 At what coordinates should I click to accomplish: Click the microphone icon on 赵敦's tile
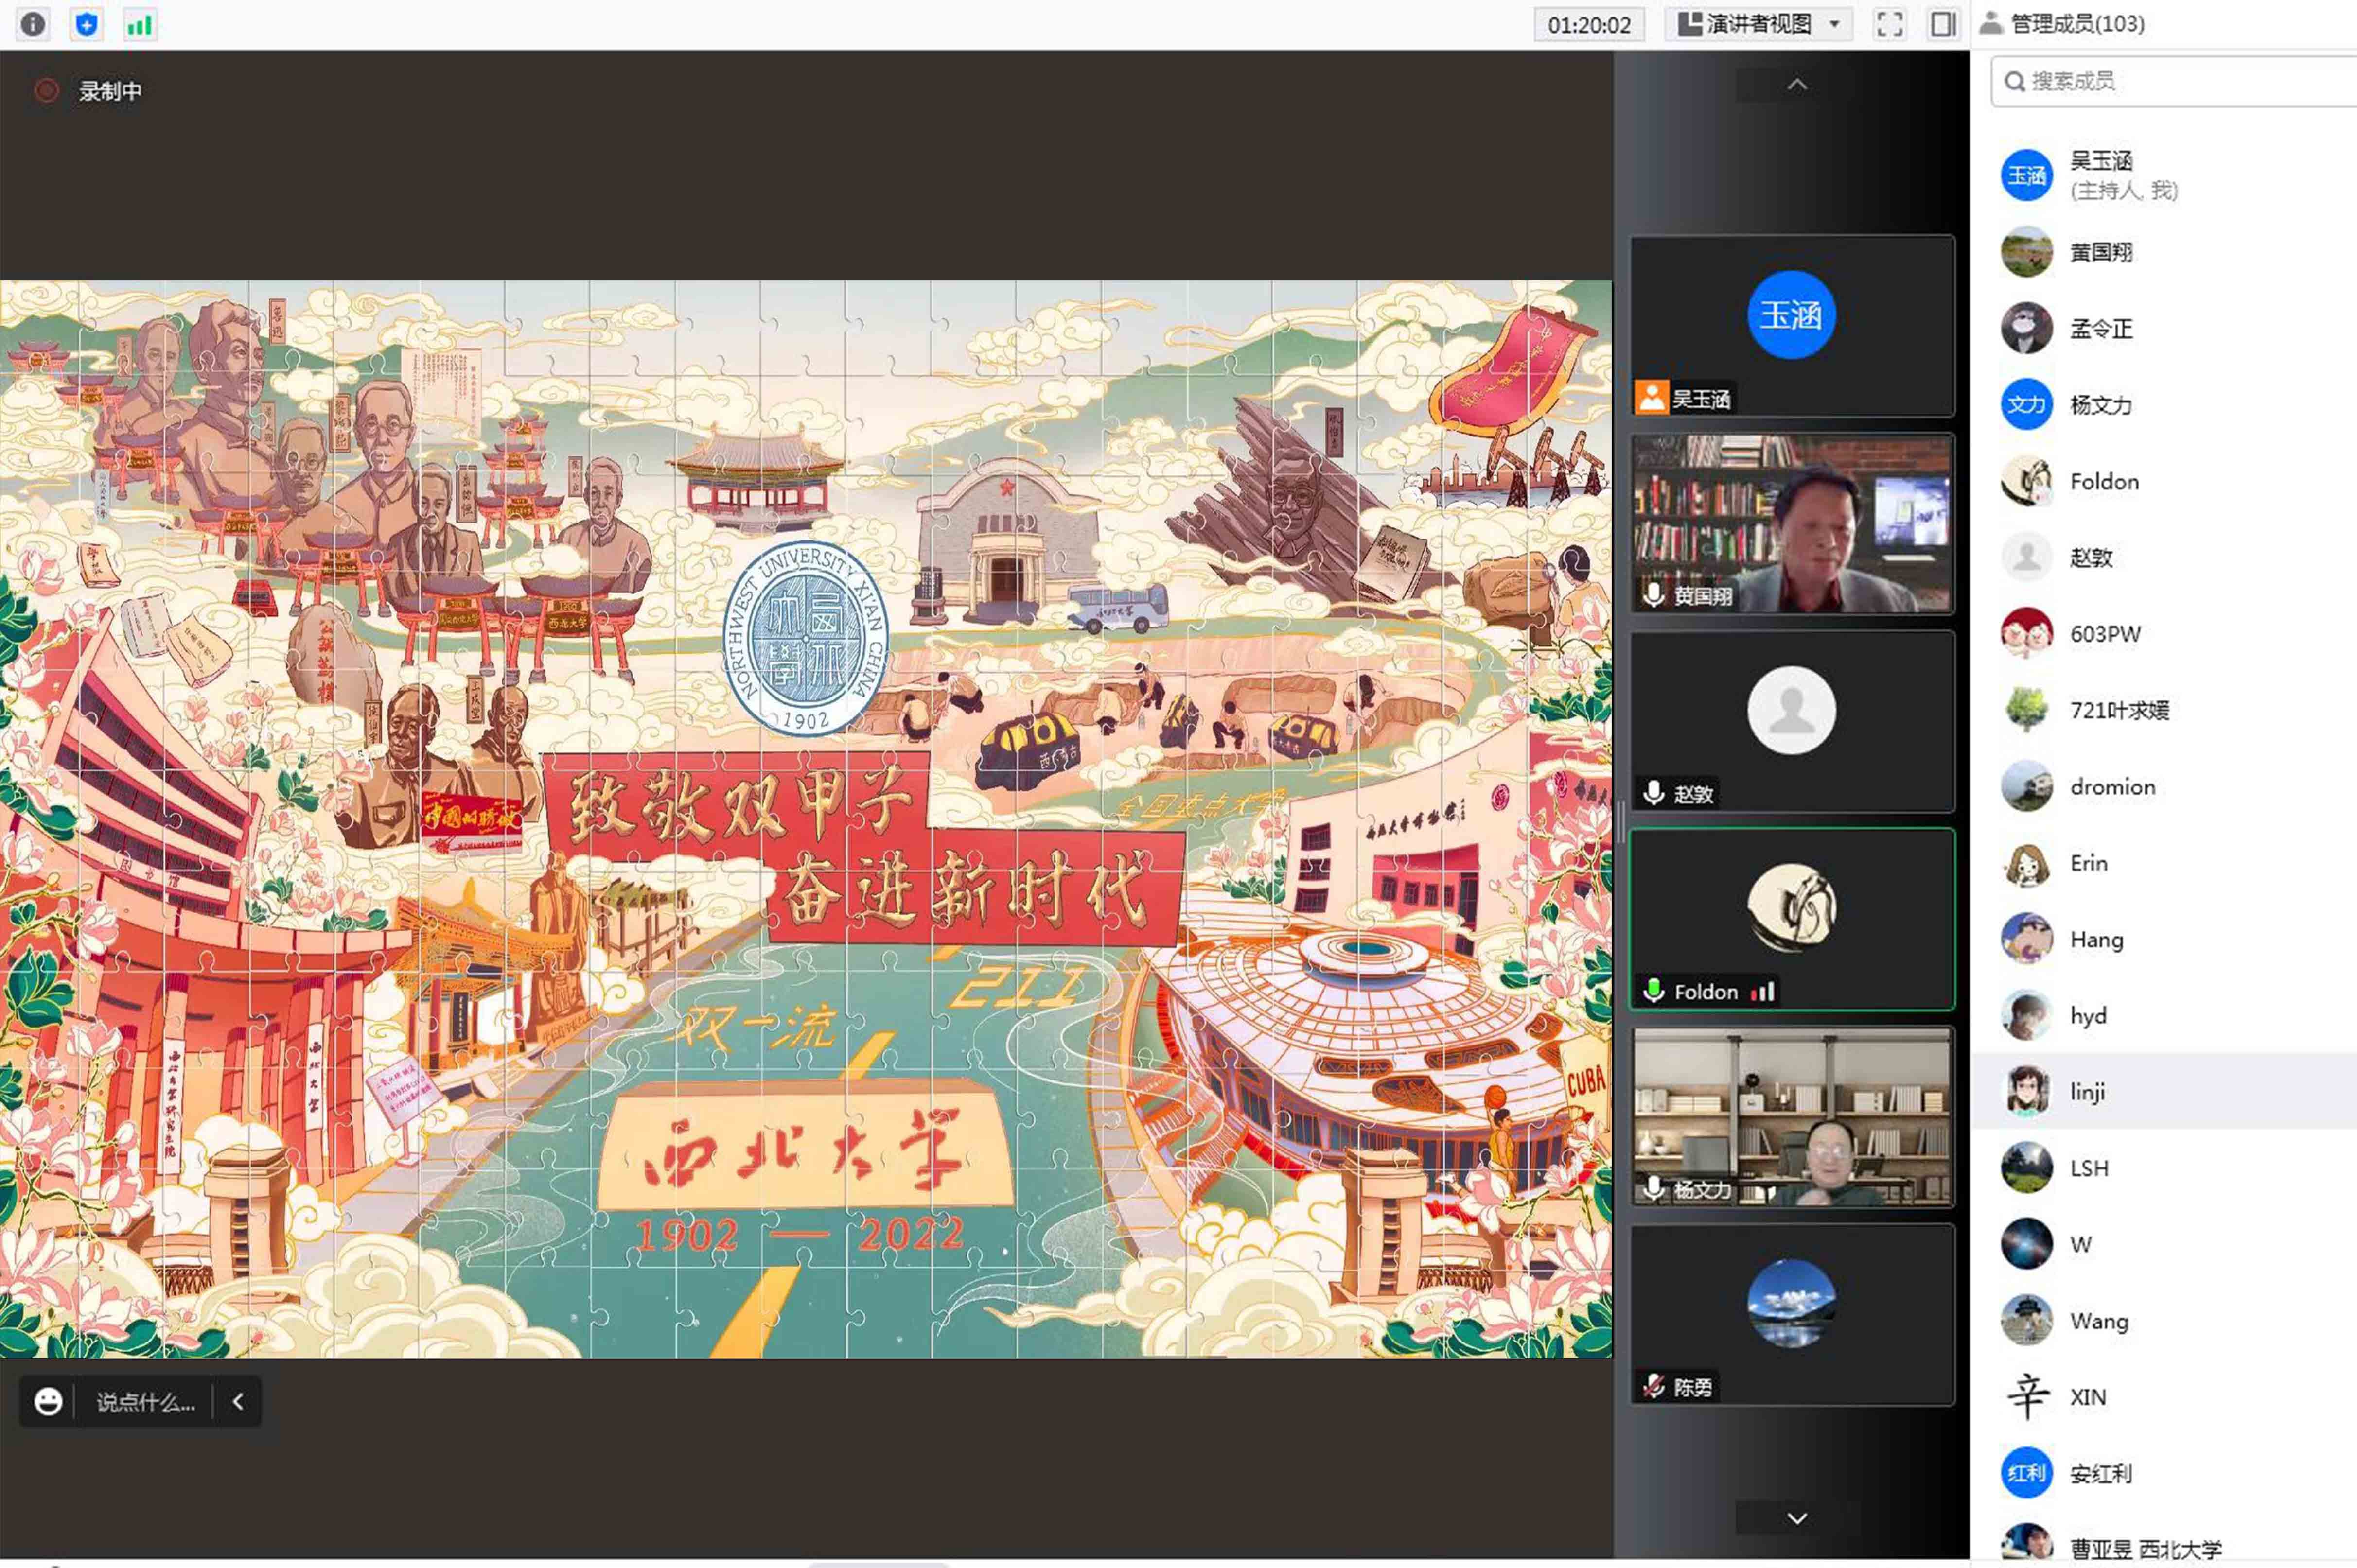click(1654, 793)
